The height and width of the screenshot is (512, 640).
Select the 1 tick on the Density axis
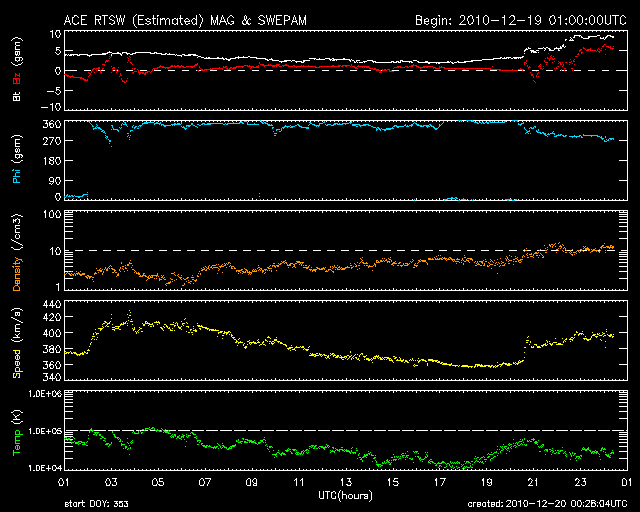click(58, 287)
